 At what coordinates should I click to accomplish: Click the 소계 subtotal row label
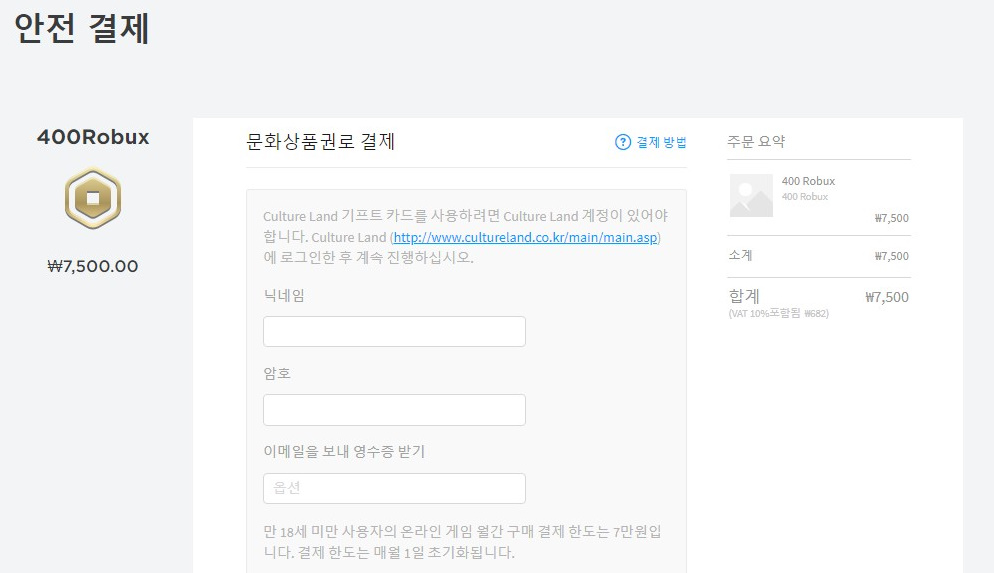(740, 255)
